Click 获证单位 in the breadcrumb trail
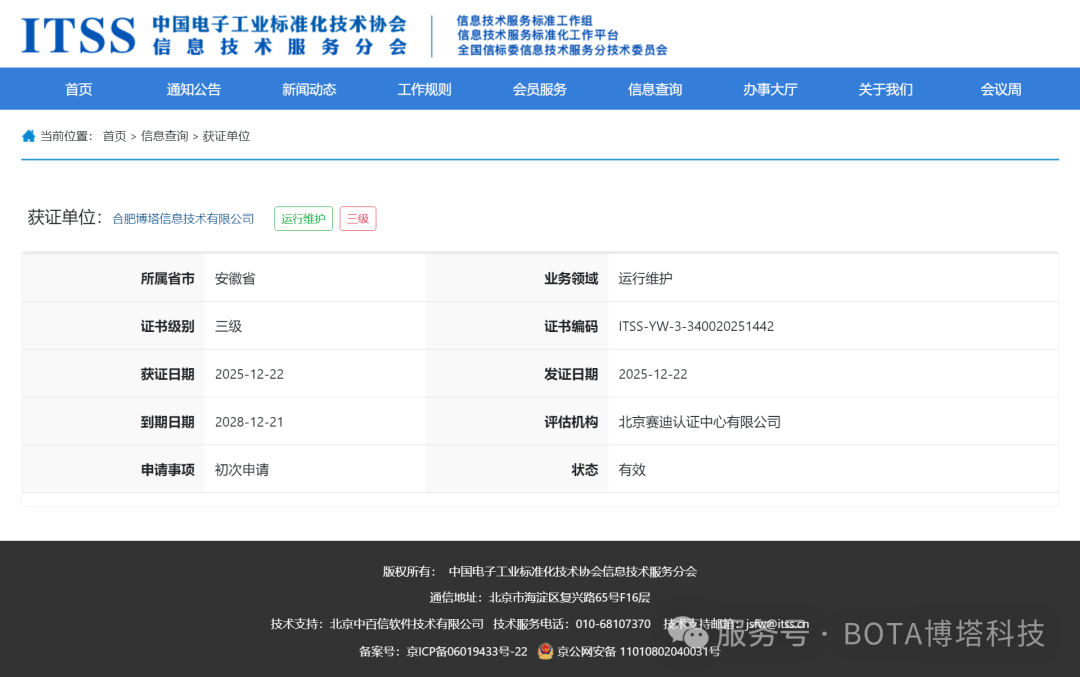The image size is (1080, 677). point(226,136)
